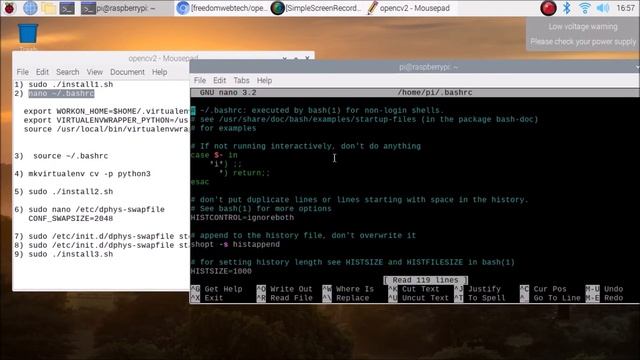This screenshot has width=640, height=360.
Task: Open the Wi-Fi network tray menu
Action: pyautogui.click(x=584, y=8)
